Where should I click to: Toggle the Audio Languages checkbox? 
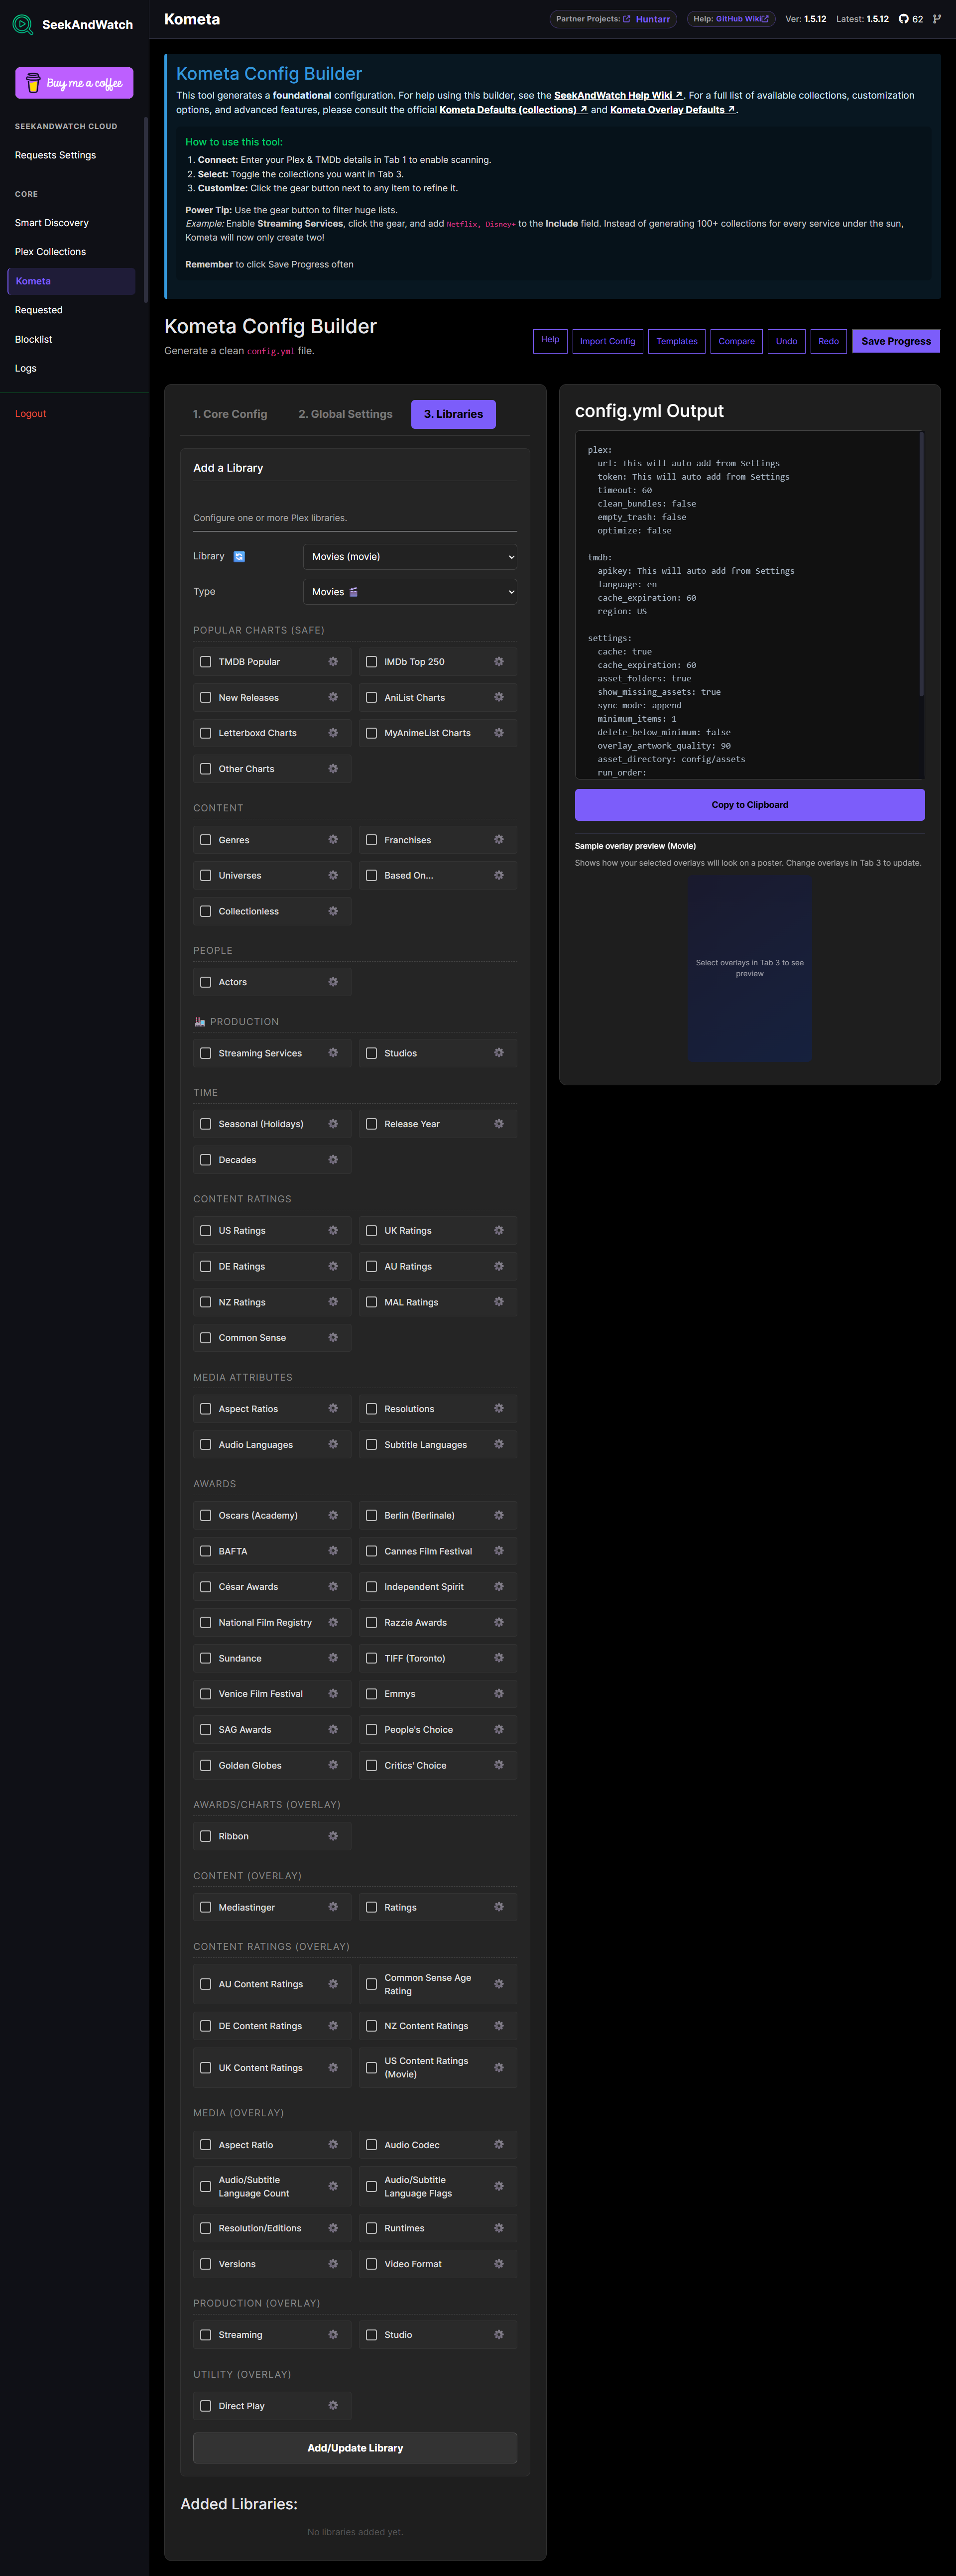coord(206,1445)
